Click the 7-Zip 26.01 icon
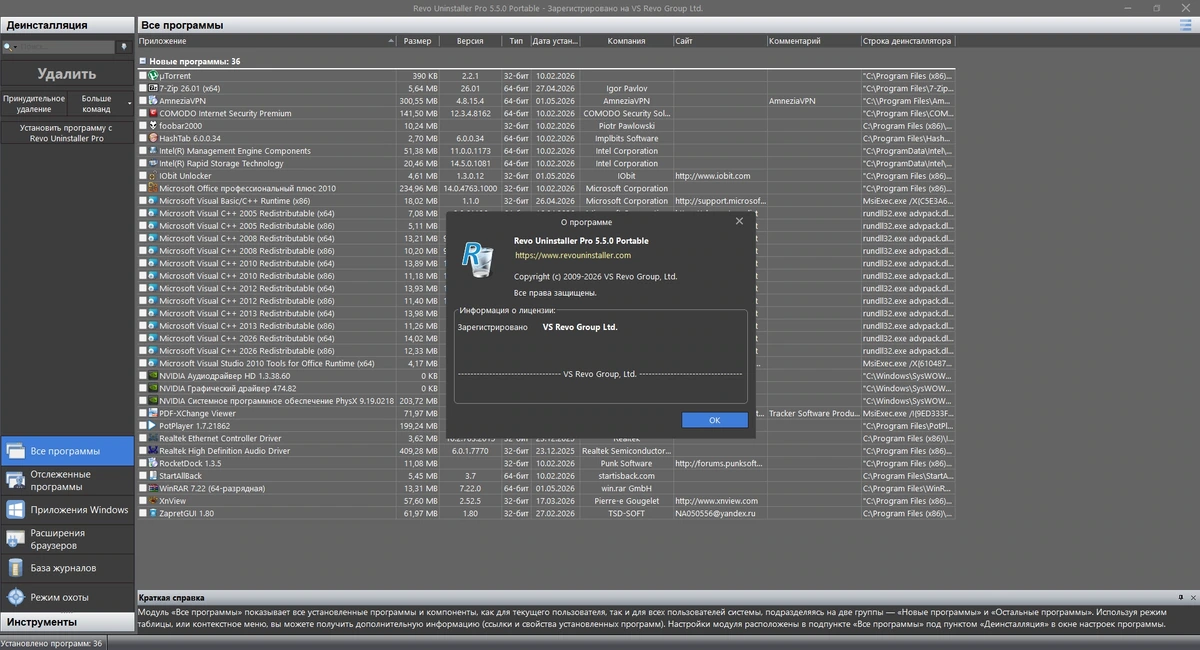Screen dimensions: 1200x650 (x=153, y=88)
